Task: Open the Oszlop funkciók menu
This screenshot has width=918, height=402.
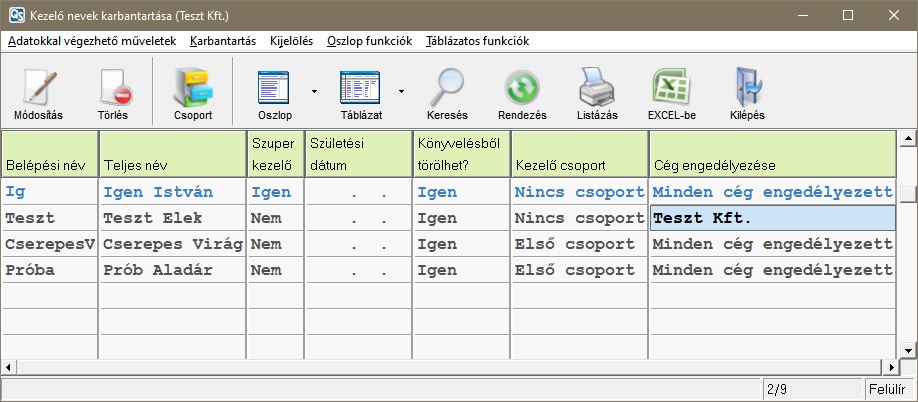Action: 371,41
